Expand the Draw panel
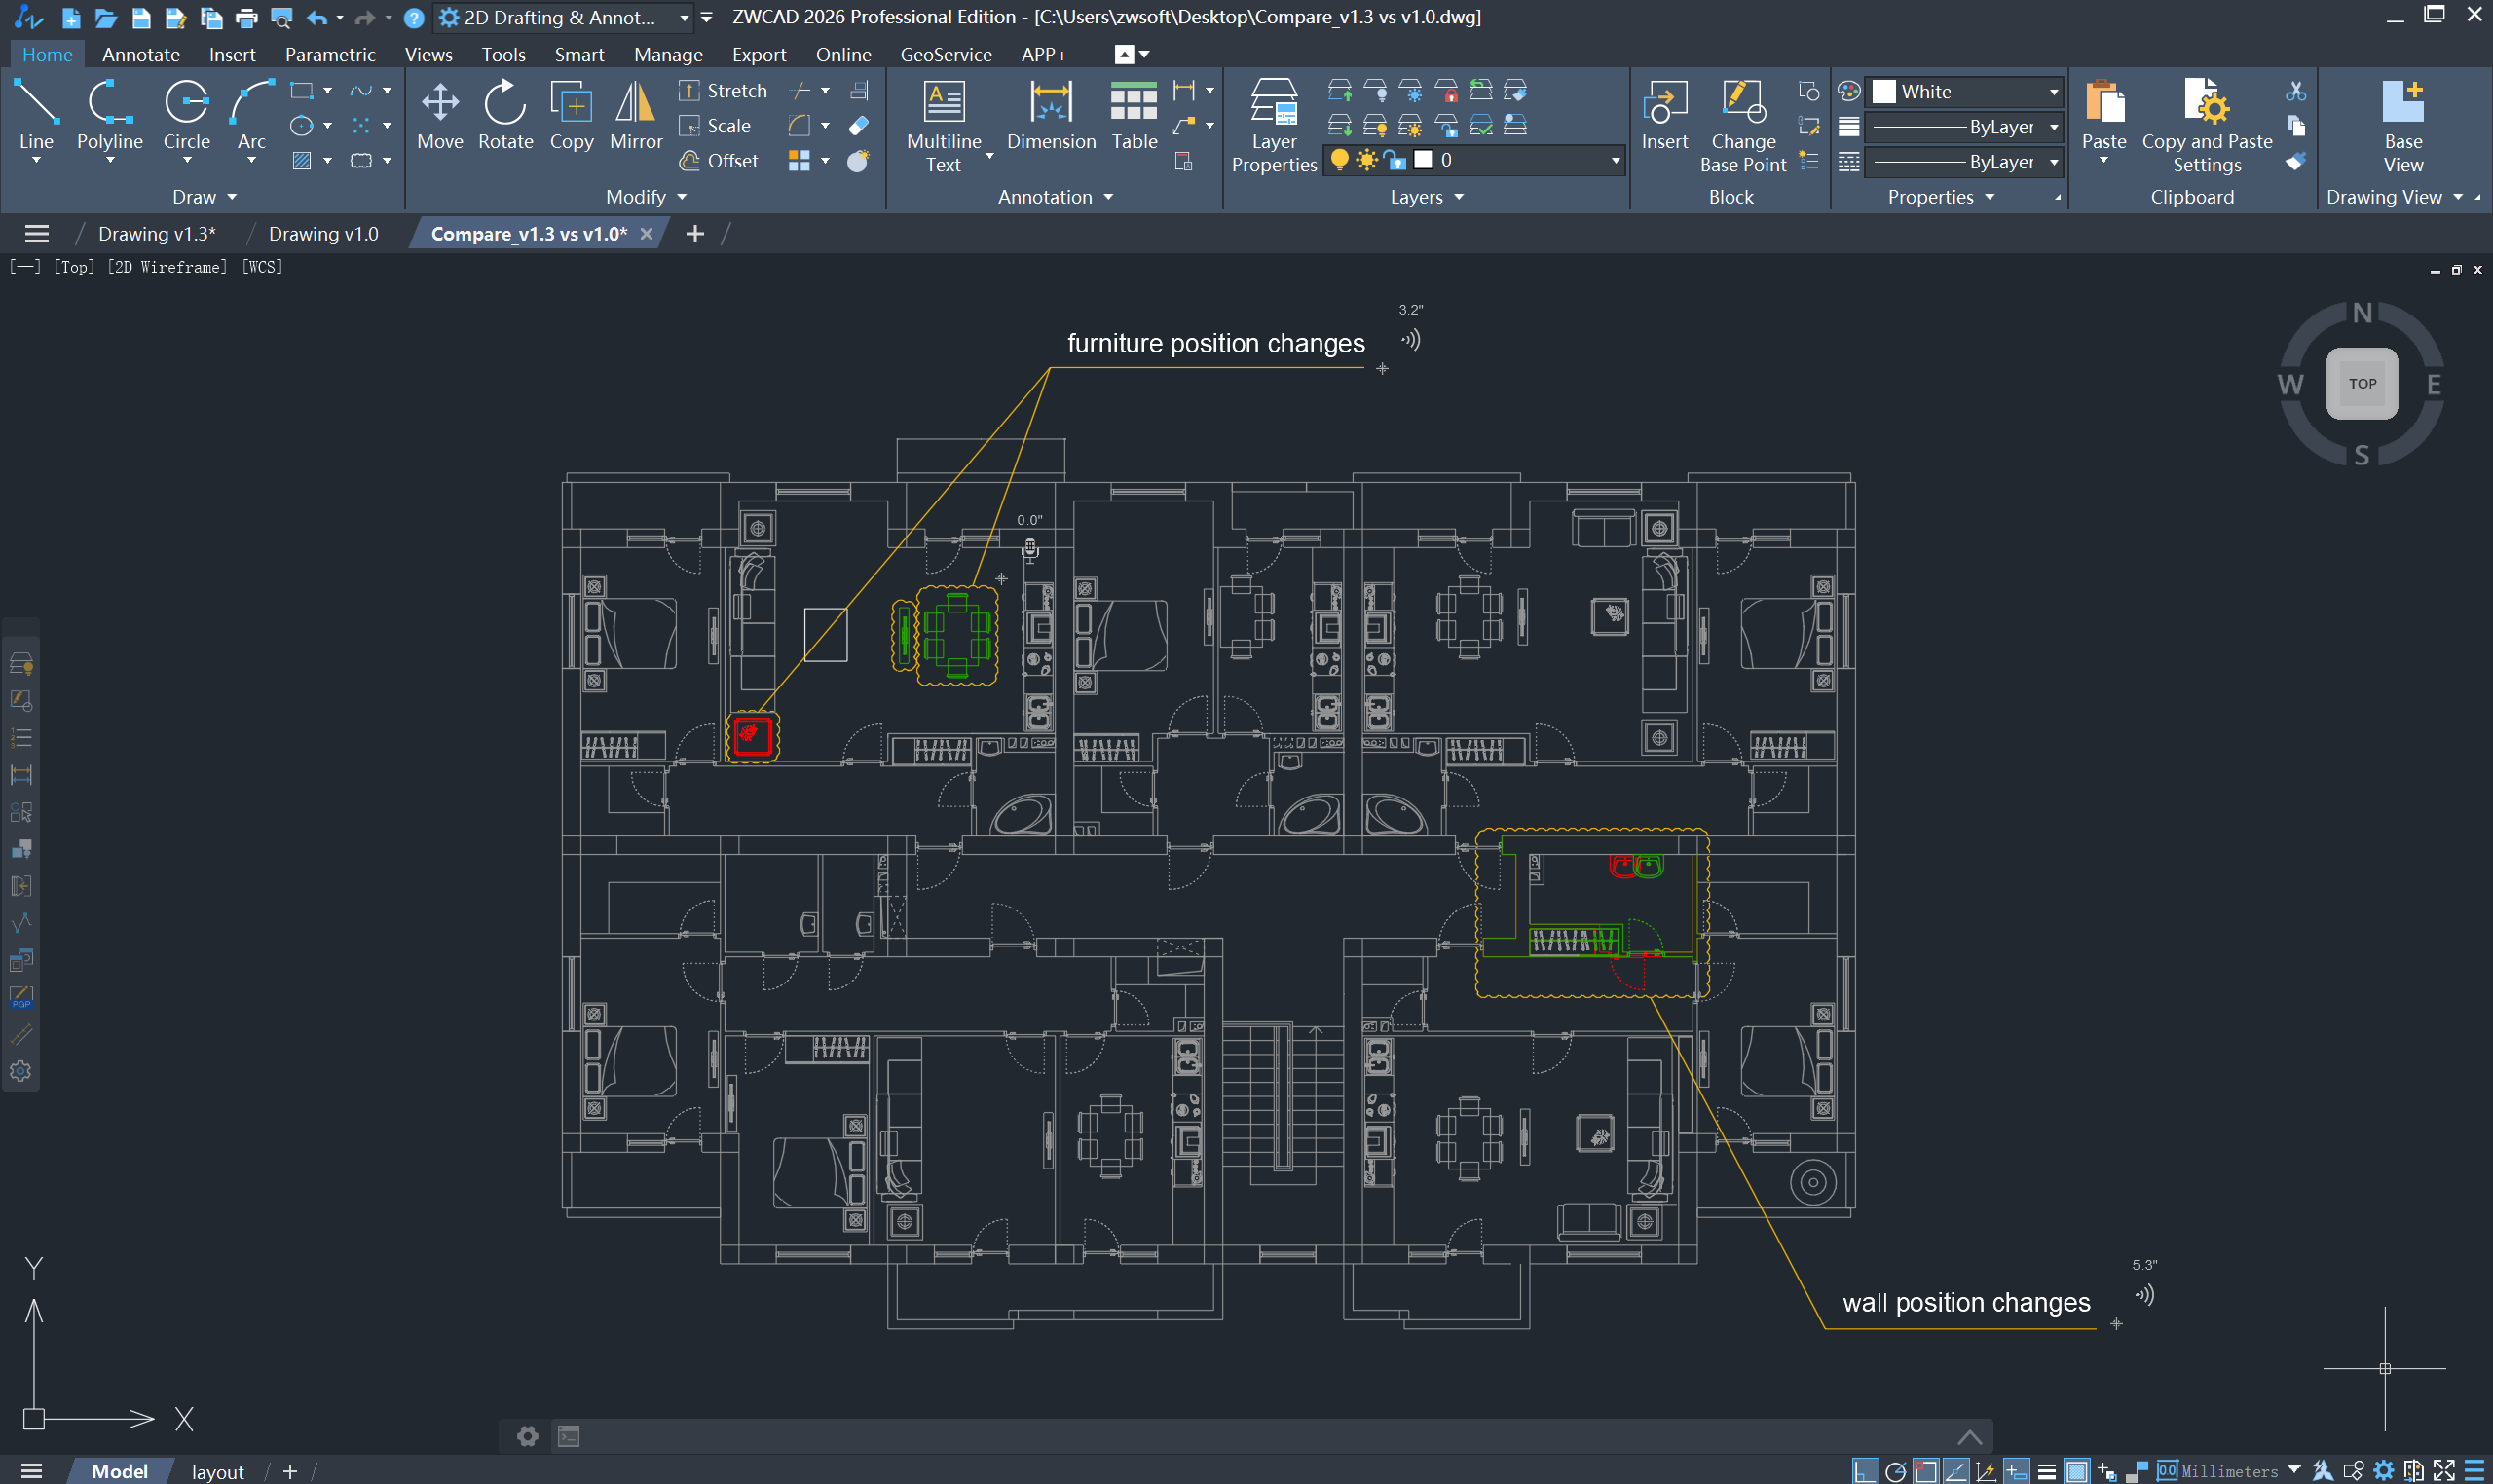This screenshot has width=2493, height=1484. pyautogui.click(x=204, y=197)
